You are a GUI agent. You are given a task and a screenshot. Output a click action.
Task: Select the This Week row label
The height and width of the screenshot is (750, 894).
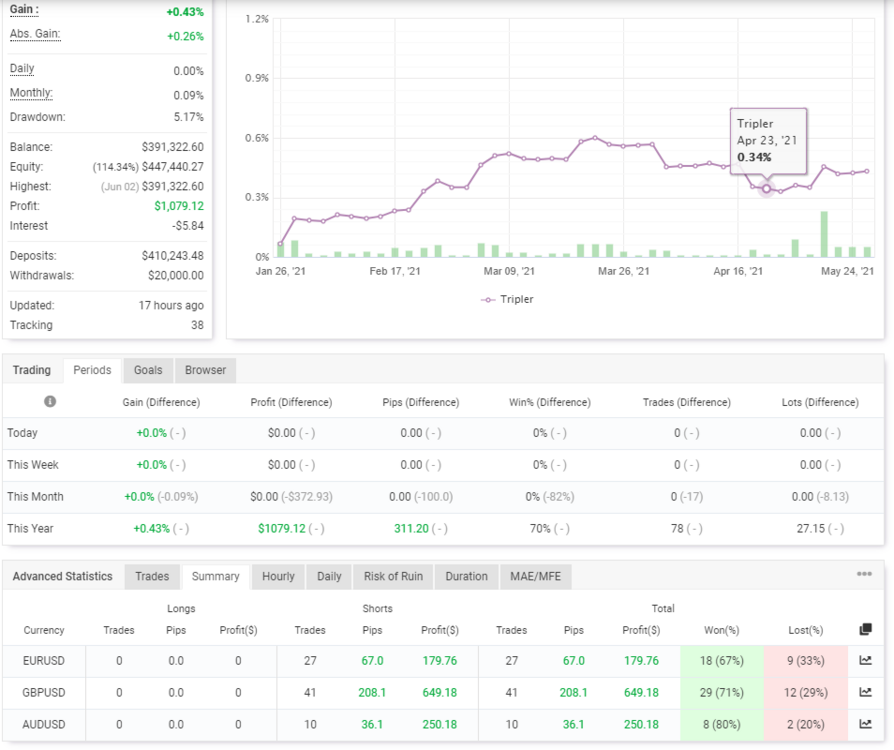tap(33, 465)
